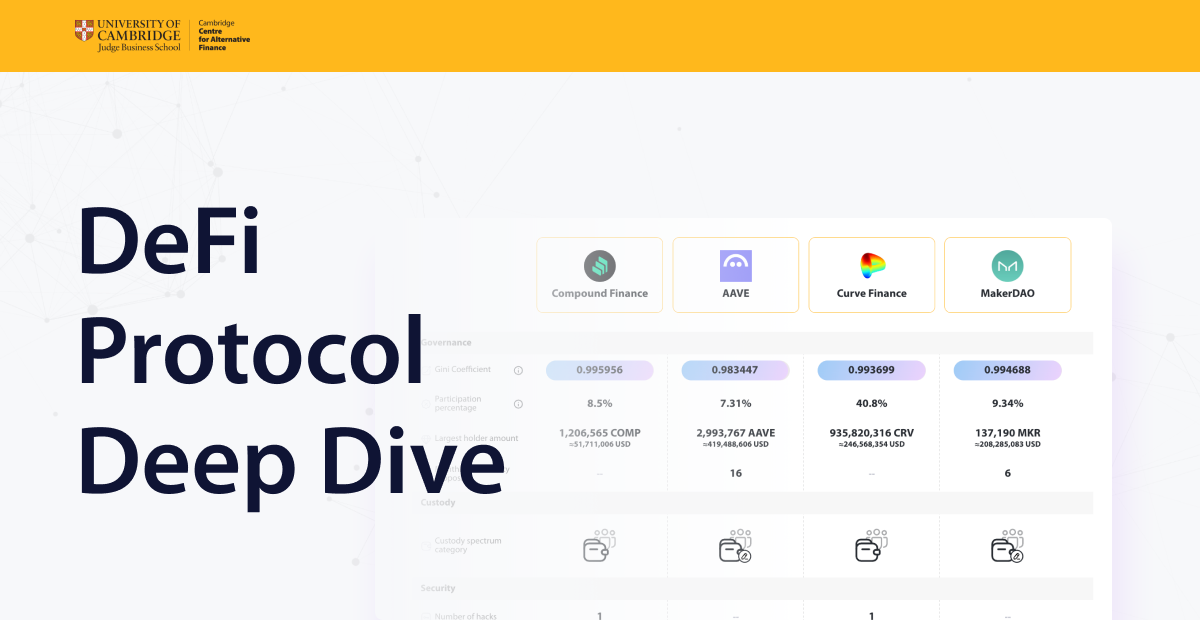
Task: Click the University of Cambridge crest logo
Action: (x=84, y=31)
